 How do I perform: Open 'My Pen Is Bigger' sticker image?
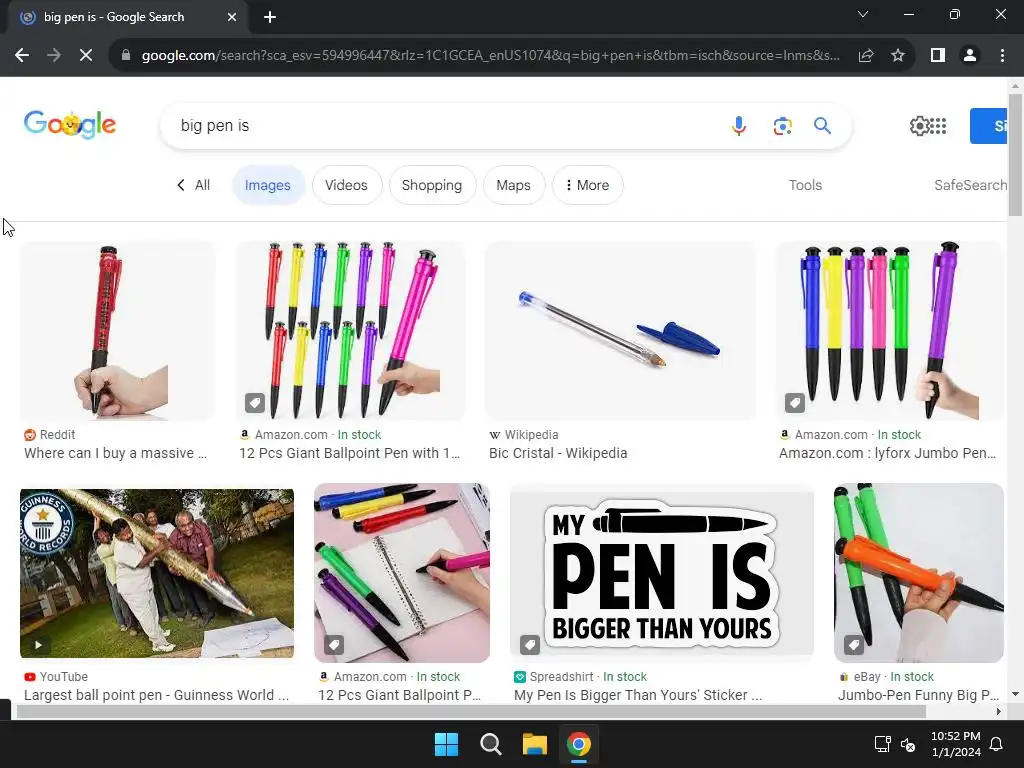[x=662, y=573]
